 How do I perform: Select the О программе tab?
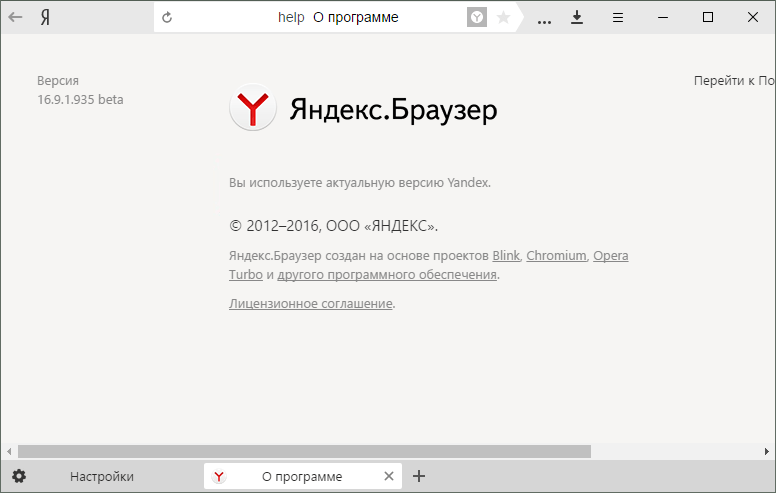(x=302, y=477)
